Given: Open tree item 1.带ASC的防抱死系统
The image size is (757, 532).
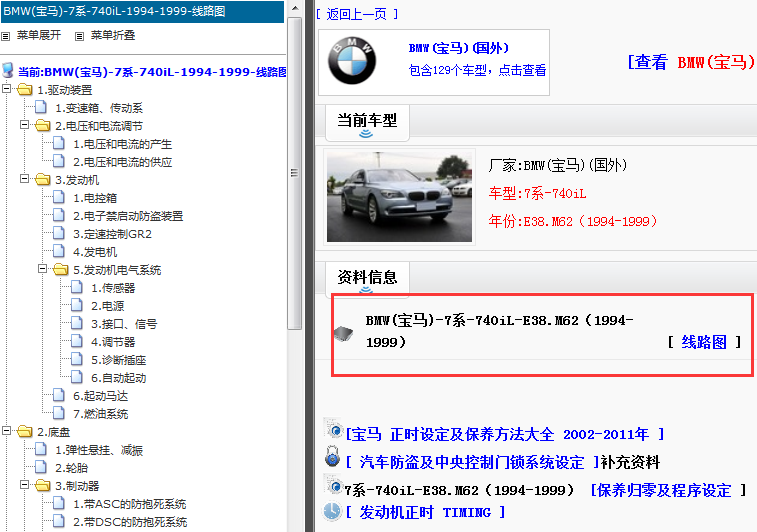Looking at the screenshot, I should (129, 504).
